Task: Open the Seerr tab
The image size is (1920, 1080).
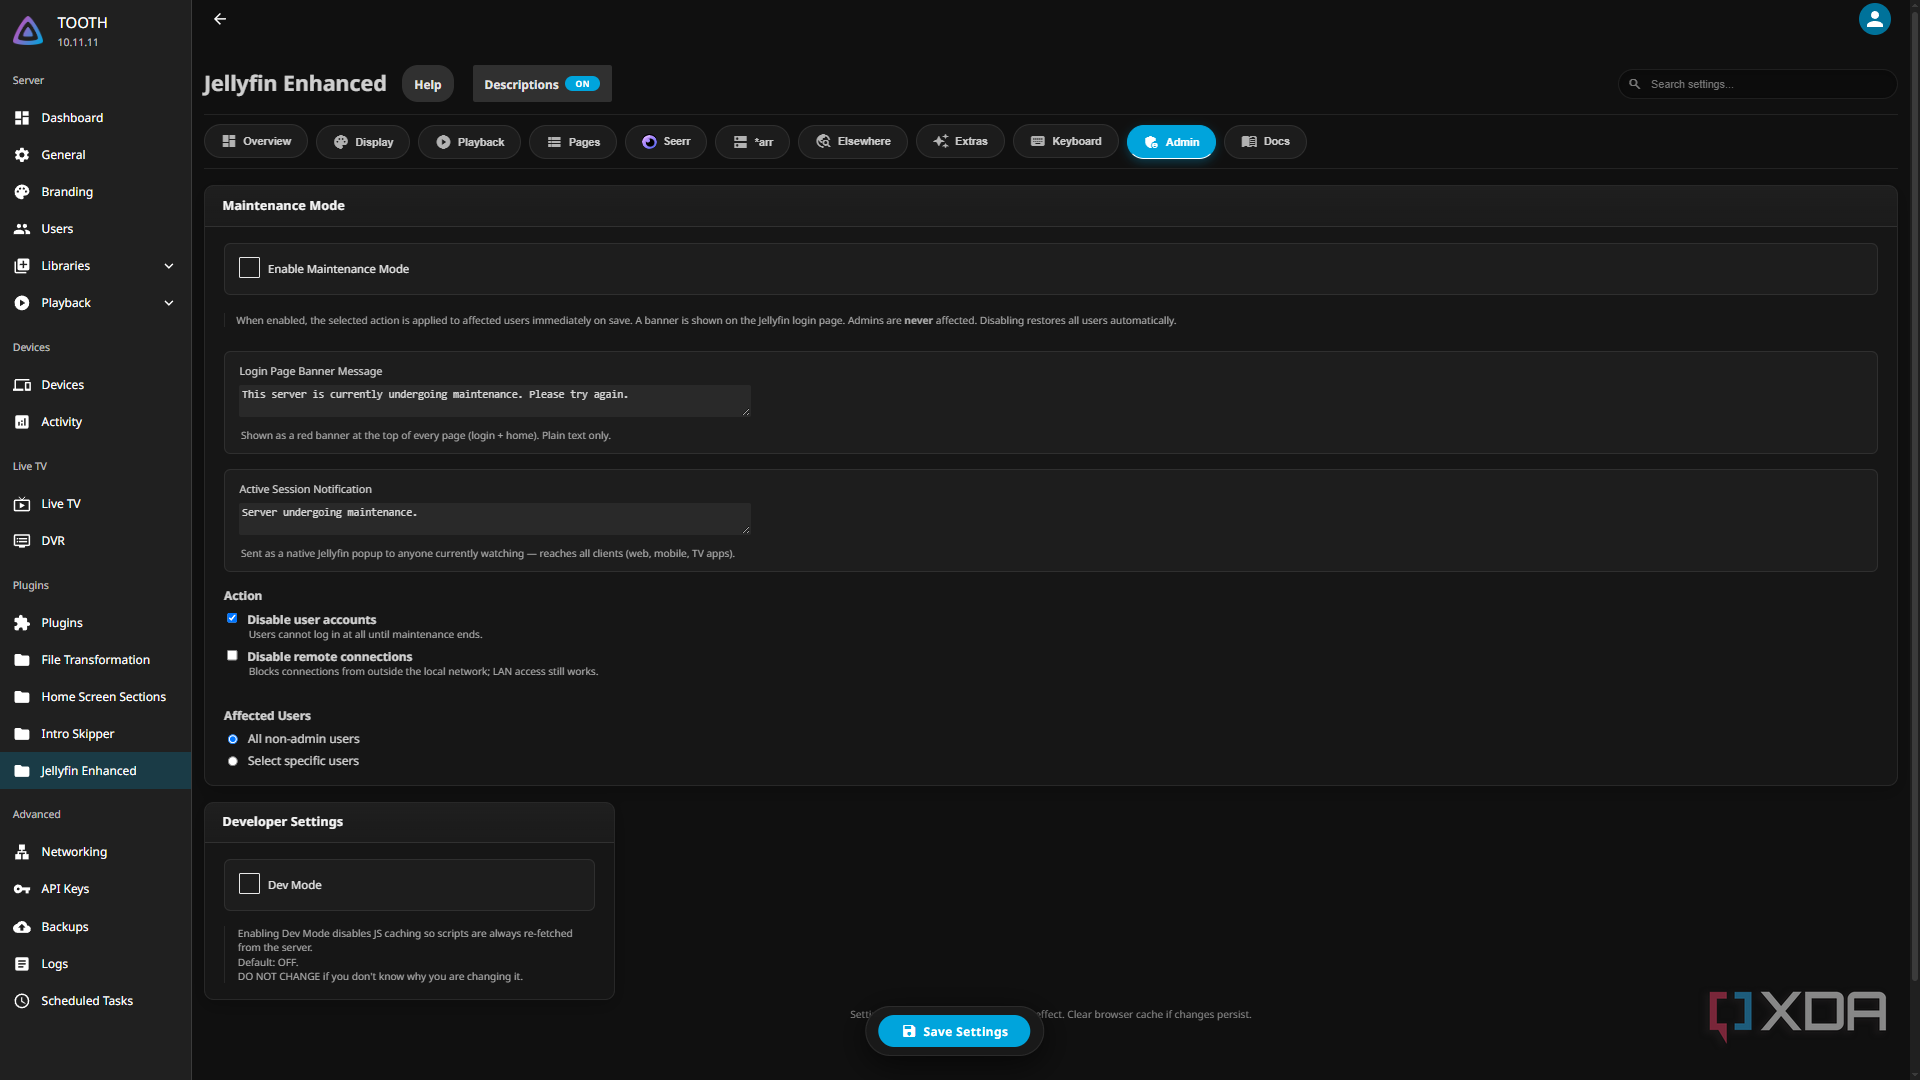Action: [666, 142]
